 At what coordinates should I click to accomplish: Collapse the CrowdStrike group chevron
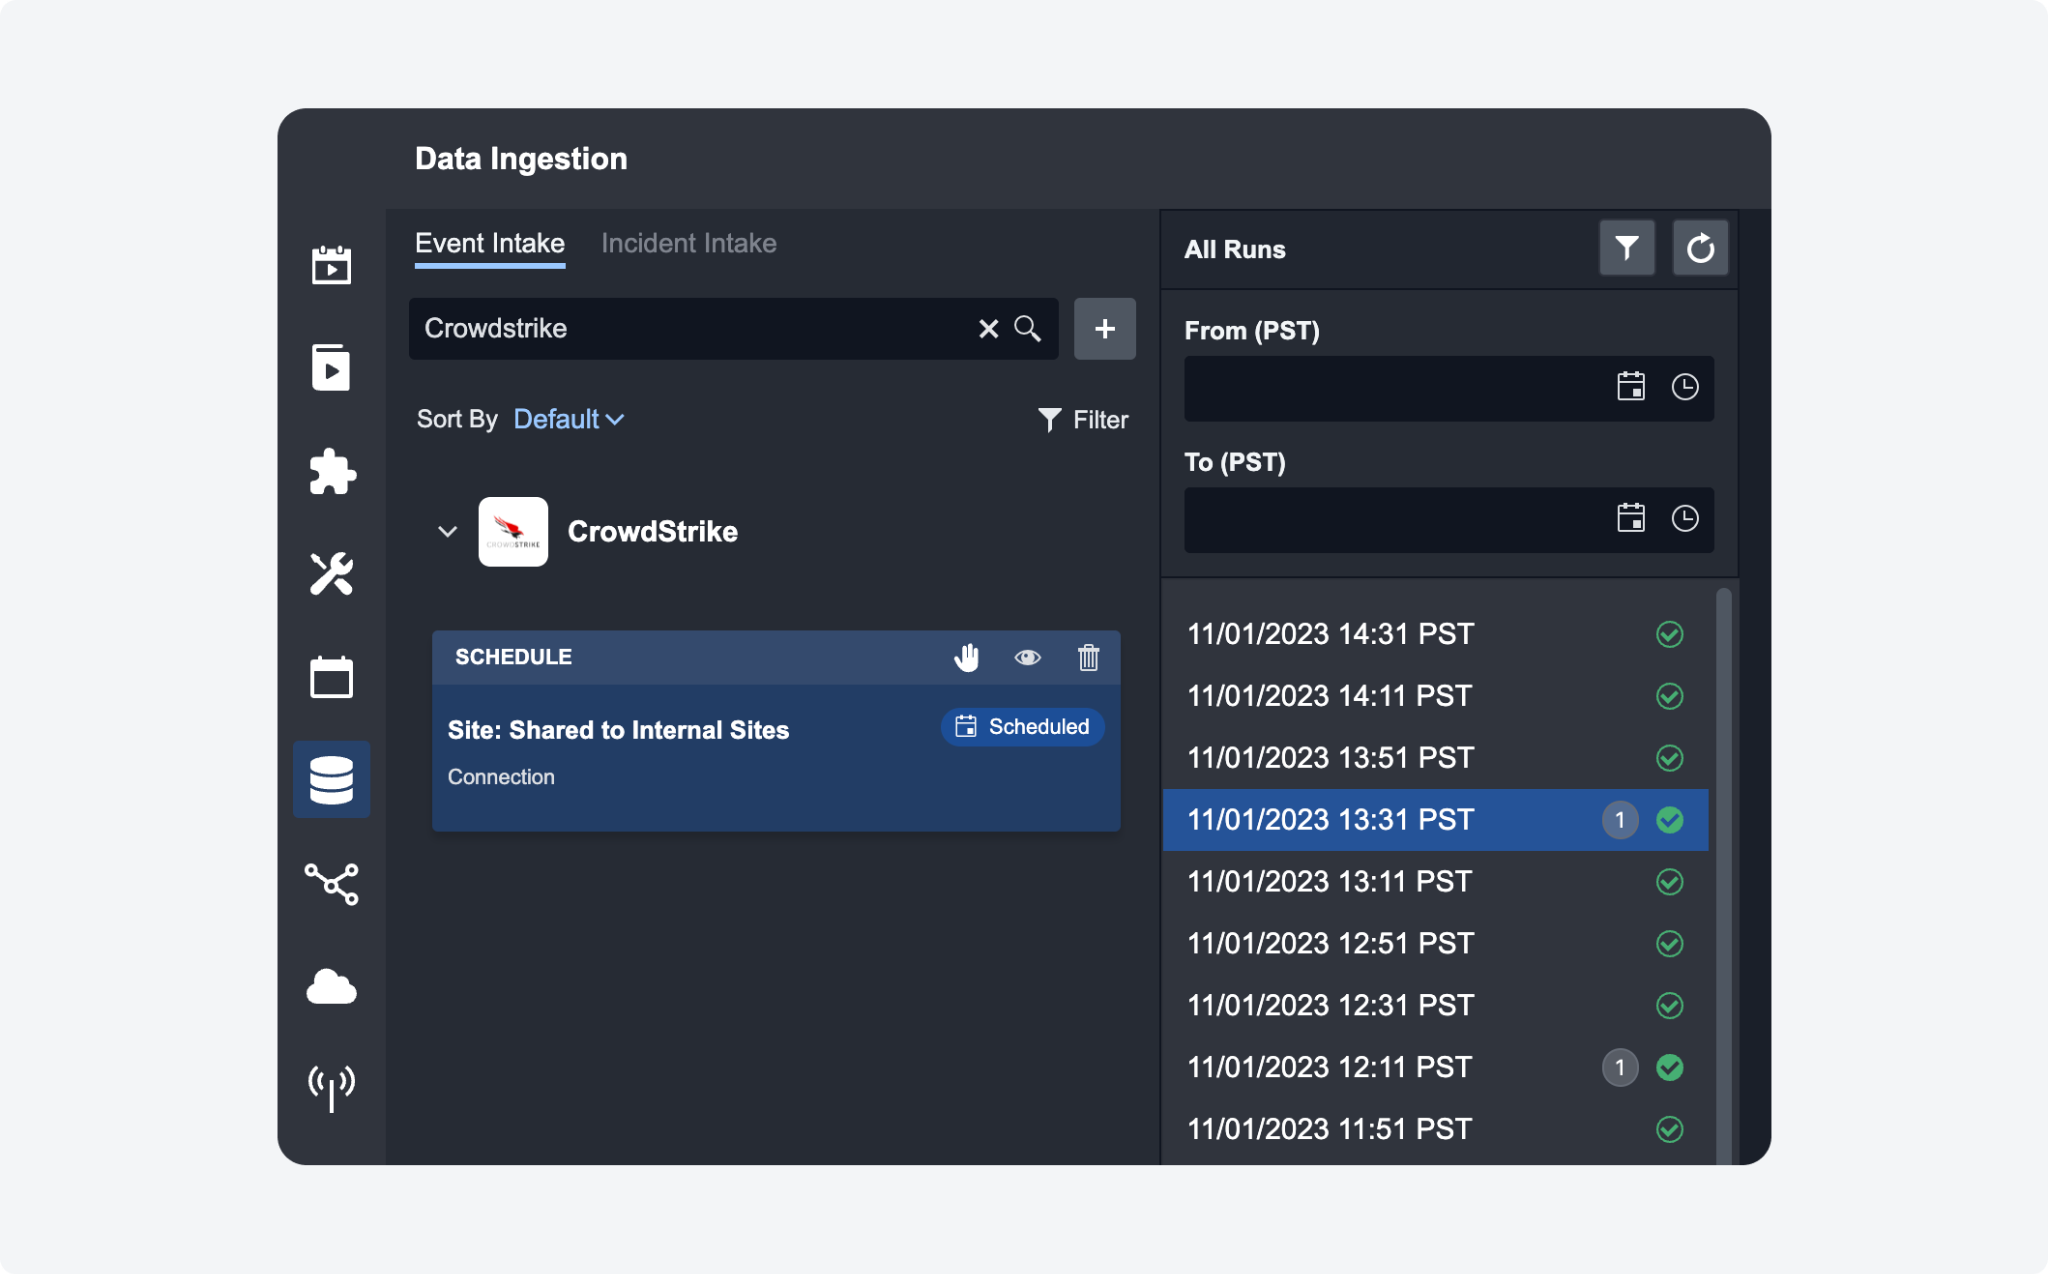447,532
